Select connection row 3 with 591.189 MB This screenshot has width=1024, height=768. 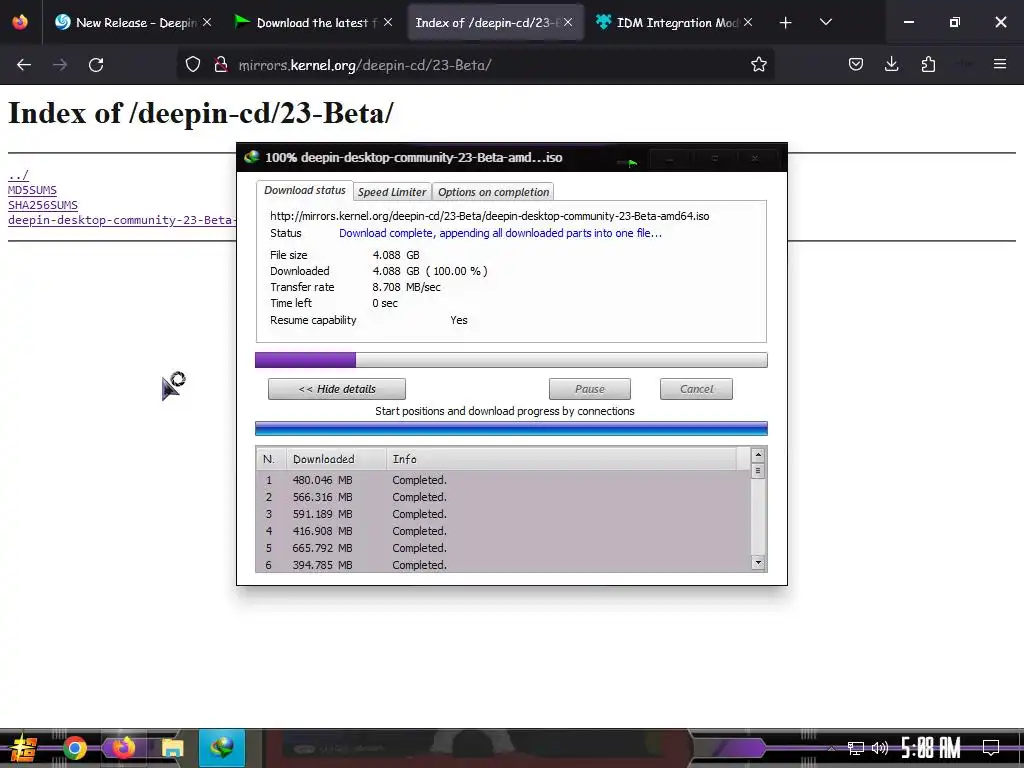pyautogui.click(x=503, y=514)
